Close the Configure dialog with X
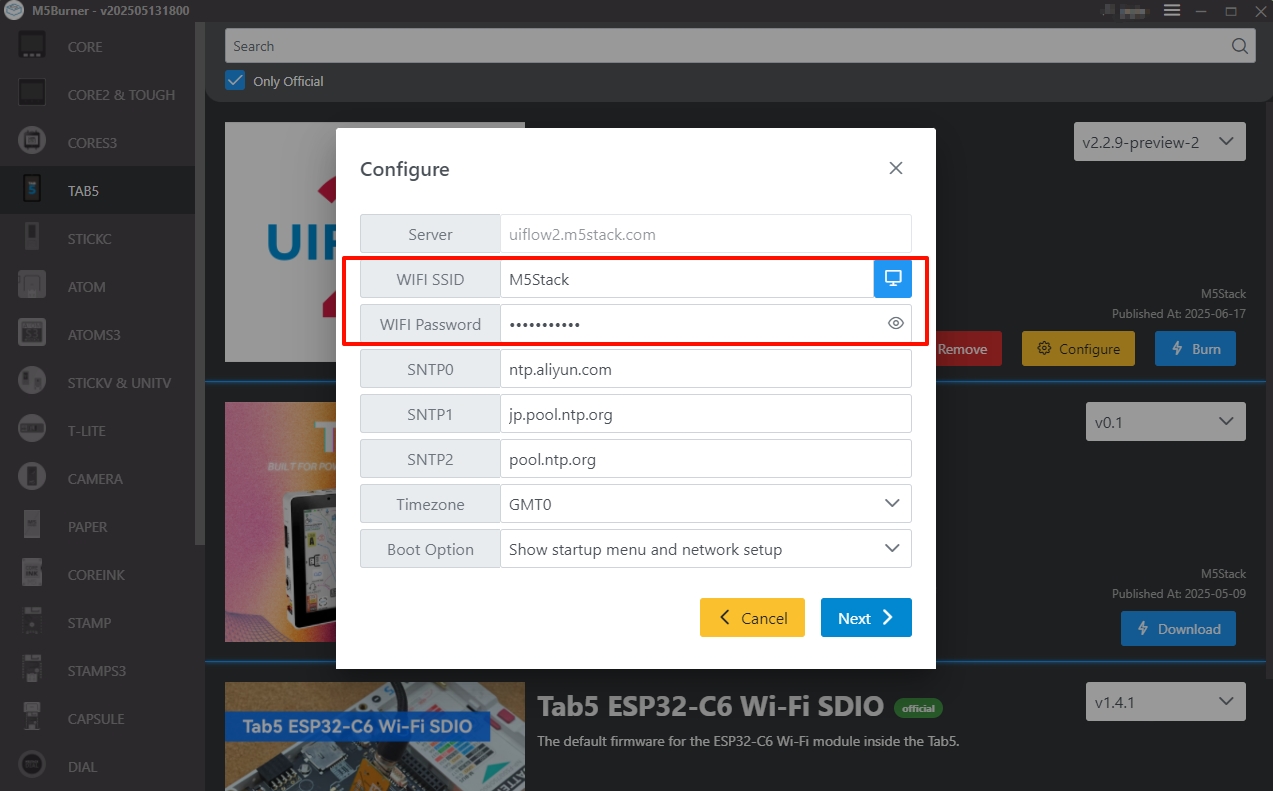 pos(896,168)
